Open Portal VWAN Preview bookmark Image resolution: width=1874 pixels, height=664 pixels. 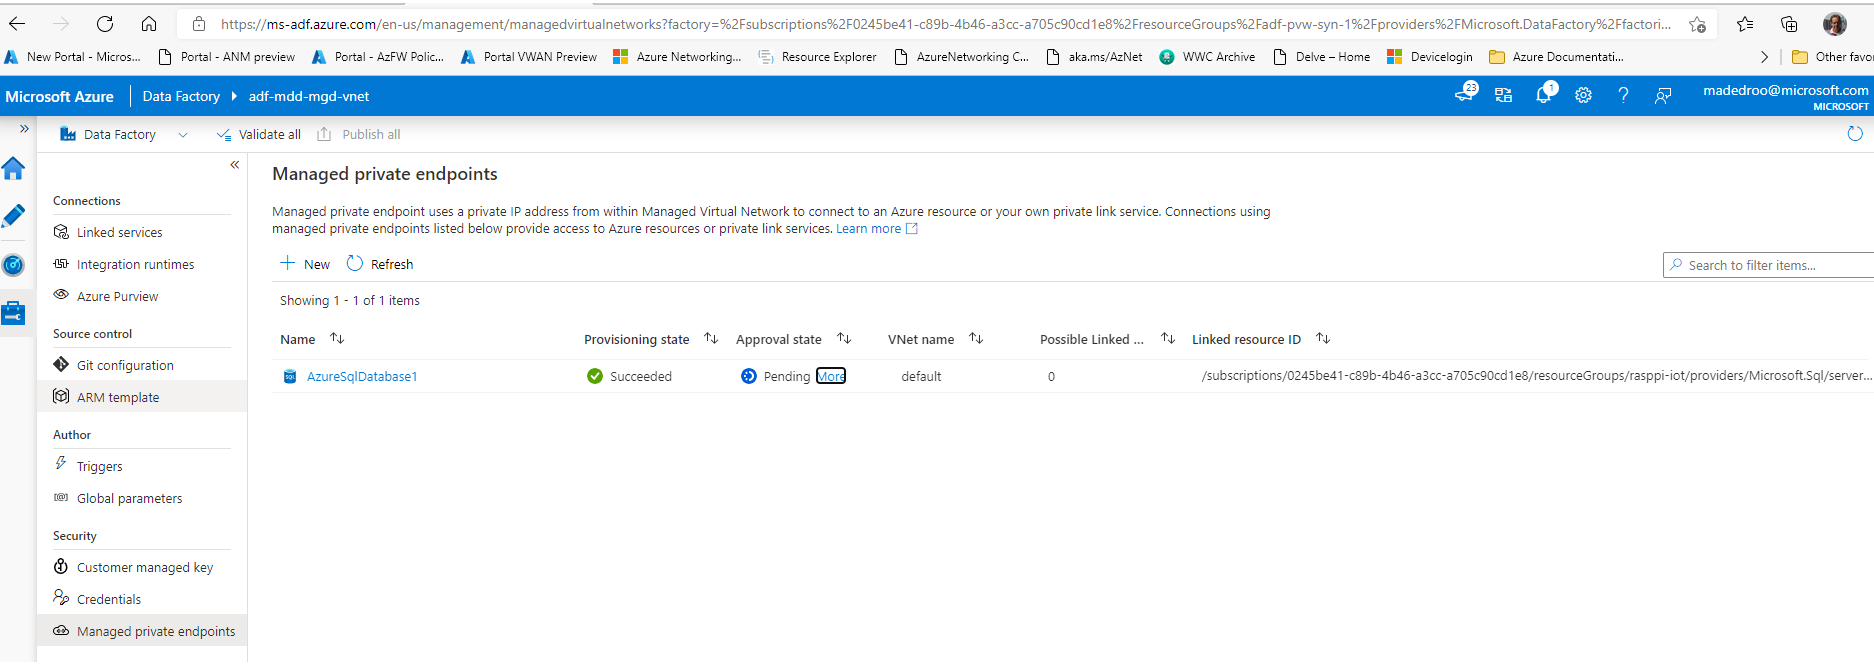click(529, 57)
